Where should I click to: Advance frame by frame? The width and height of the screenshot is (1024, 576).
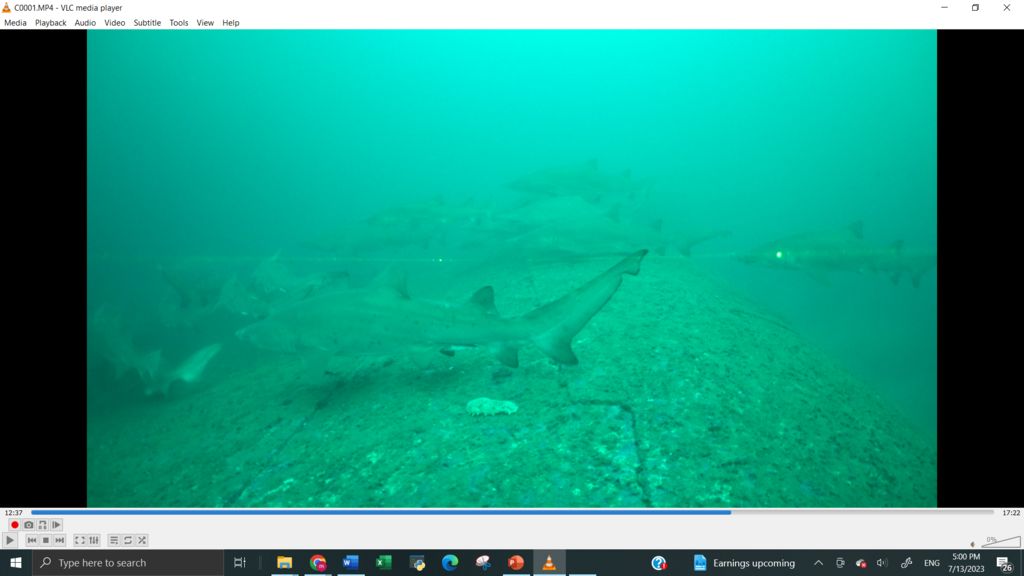tap(56, 525)
